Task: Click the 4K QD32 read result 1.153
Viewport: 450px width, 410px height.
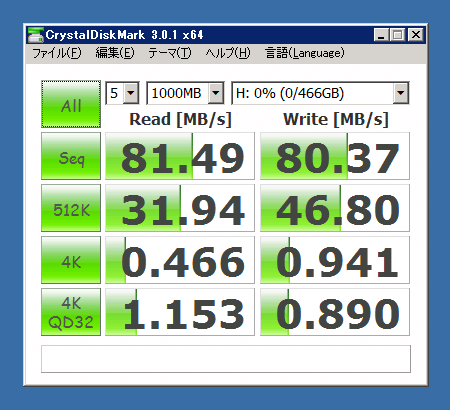Action: click(x=180, y=312)
